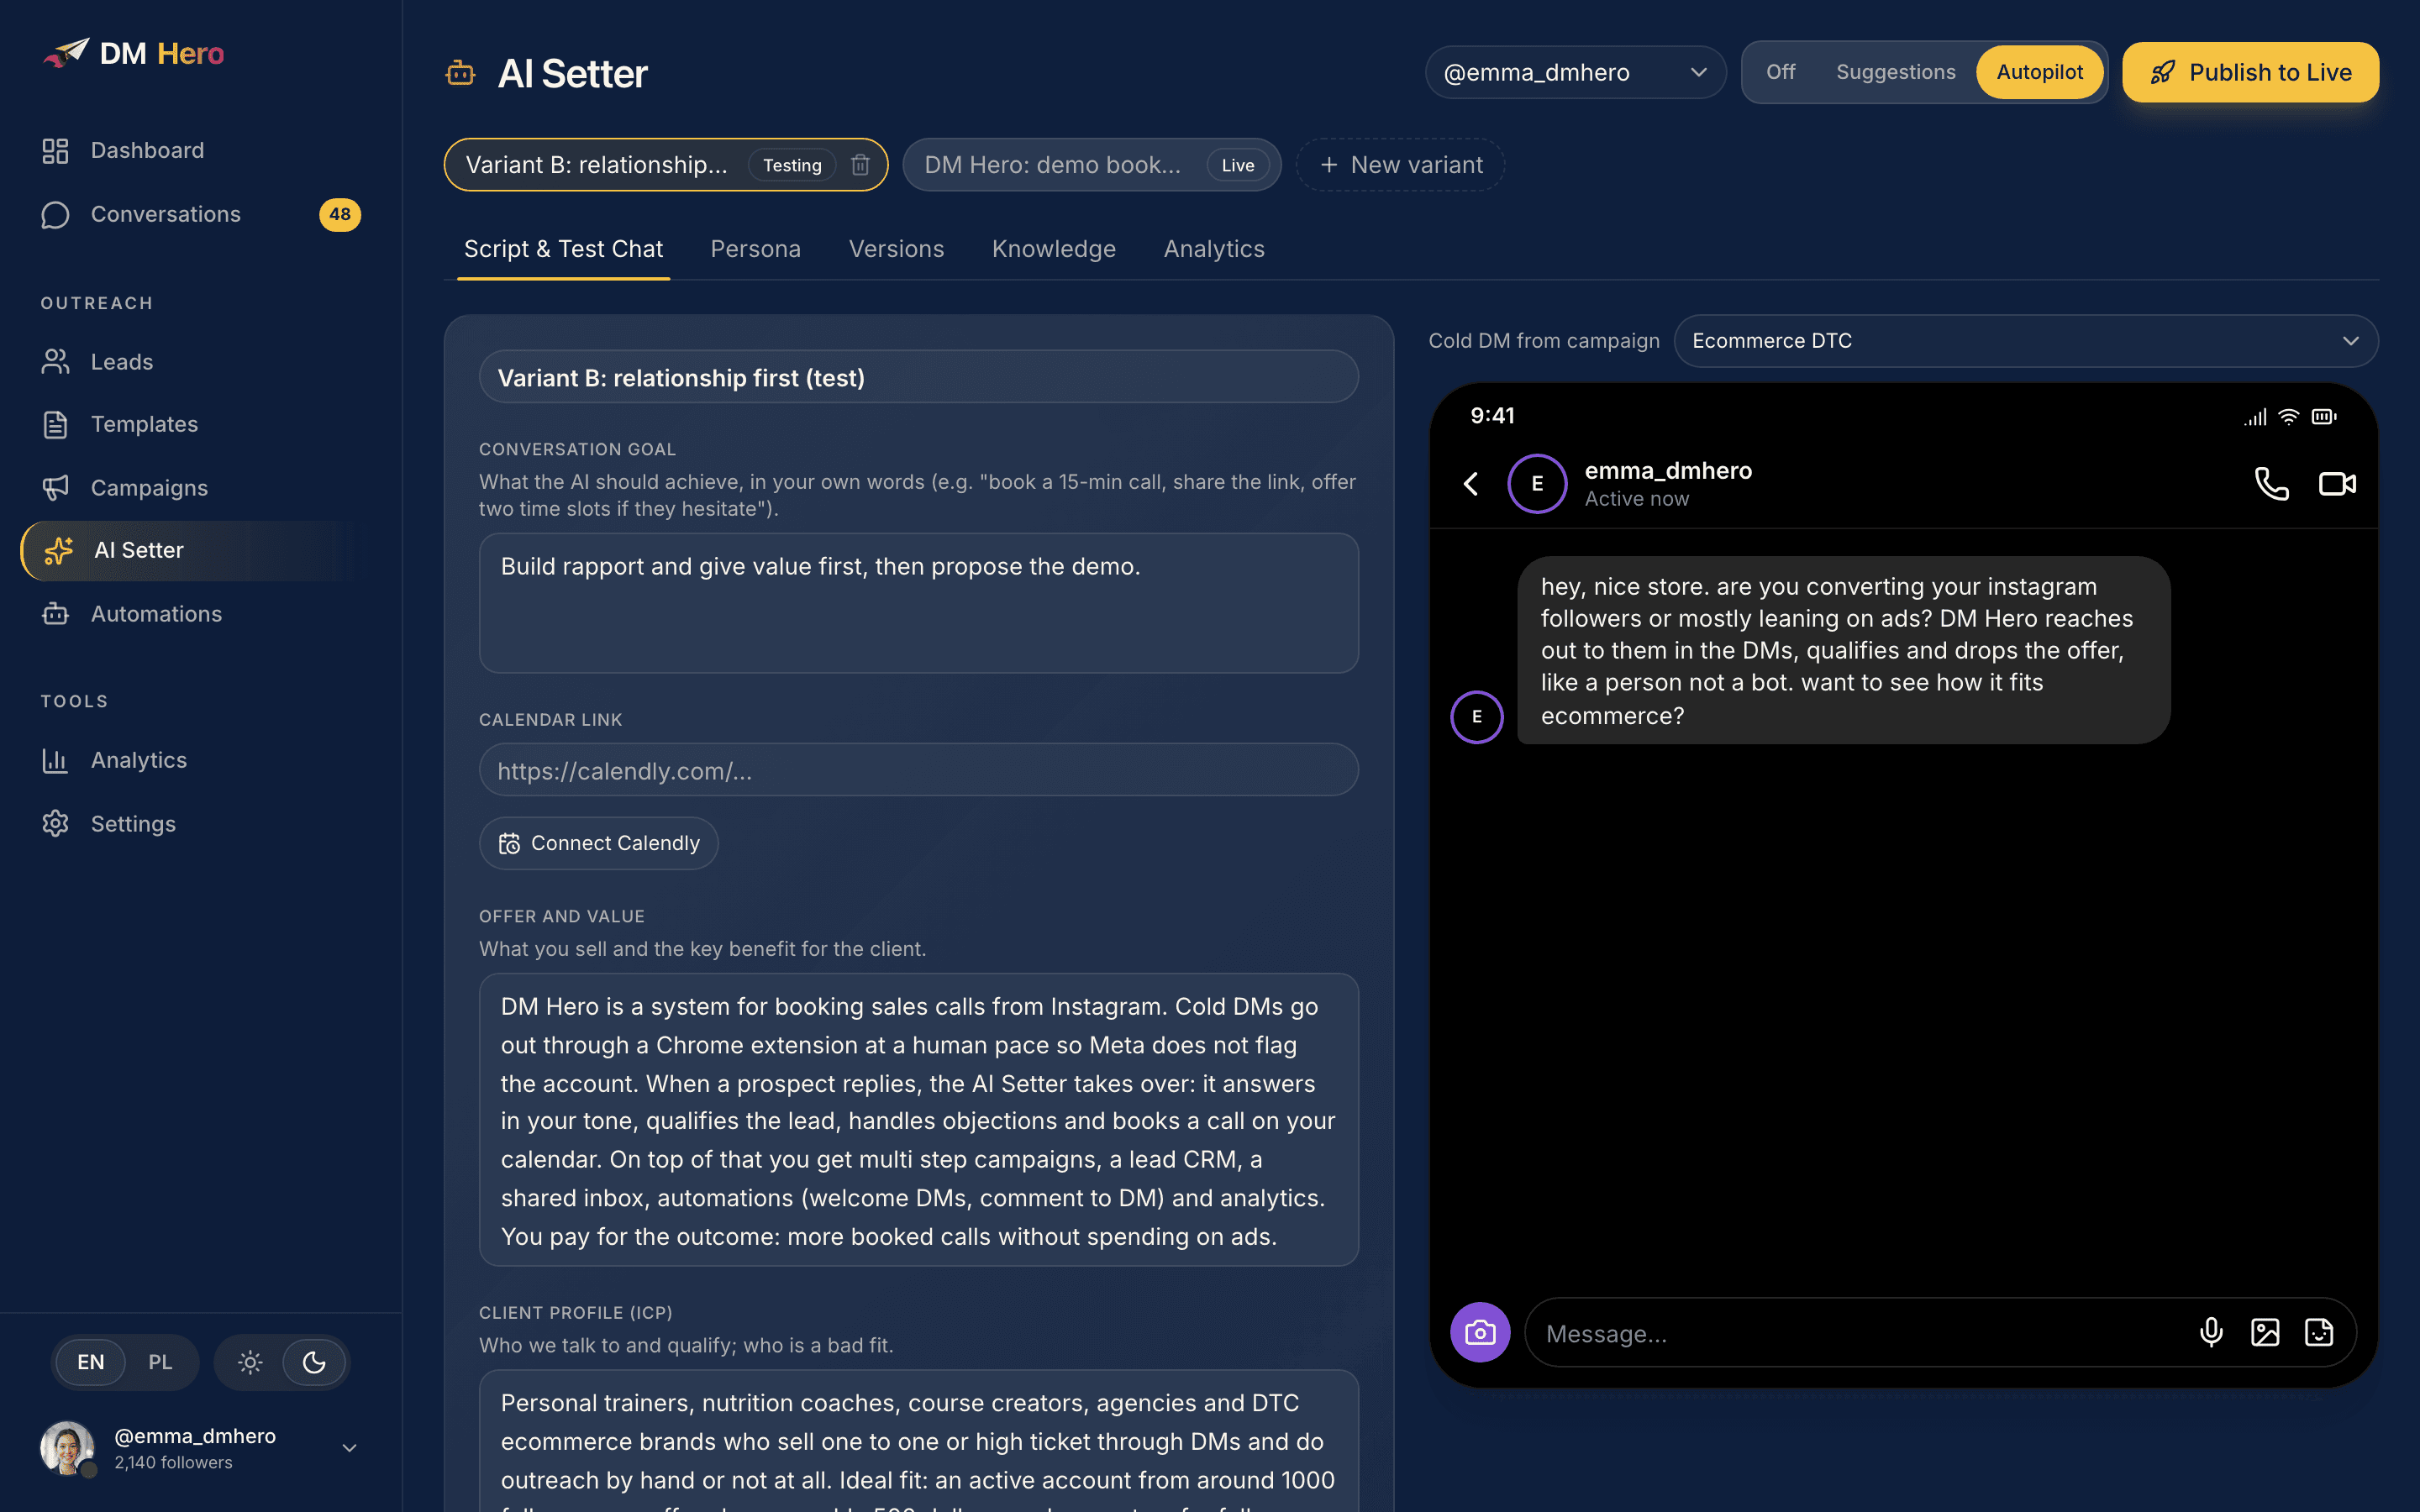Add a New variant
Image resolution: width=2420 pixels, height=1512 pixels.
coord(1400,165)
